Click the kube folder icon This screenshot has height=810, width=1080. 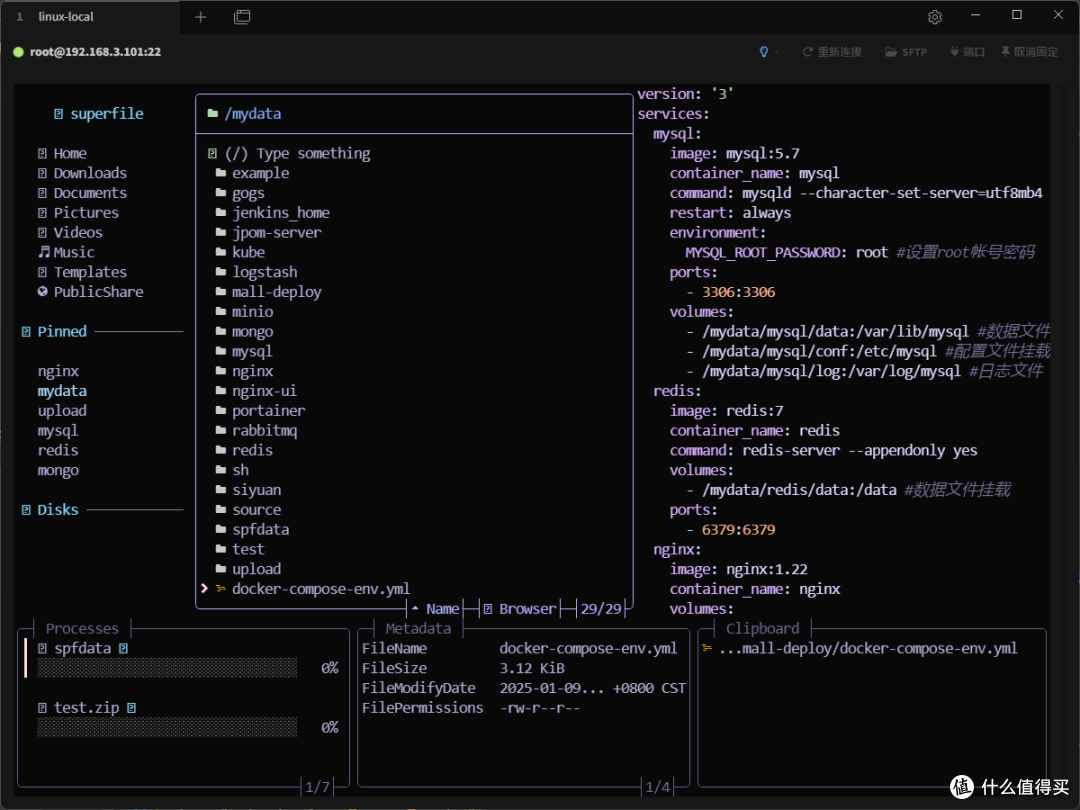(220, 252)
